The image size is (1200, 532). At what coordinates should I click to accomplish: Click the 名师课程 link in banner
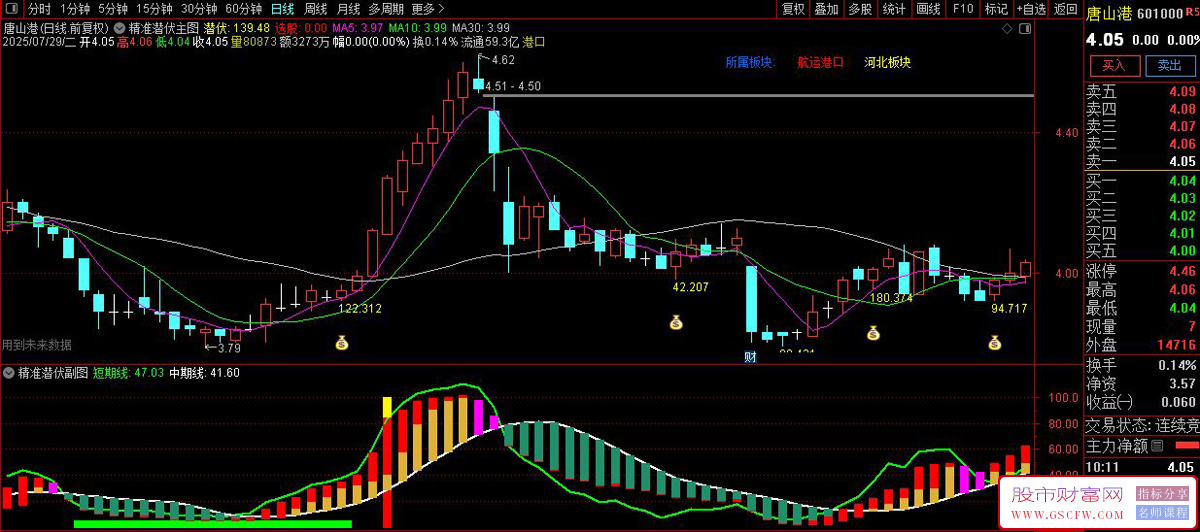pos(1163,513)
